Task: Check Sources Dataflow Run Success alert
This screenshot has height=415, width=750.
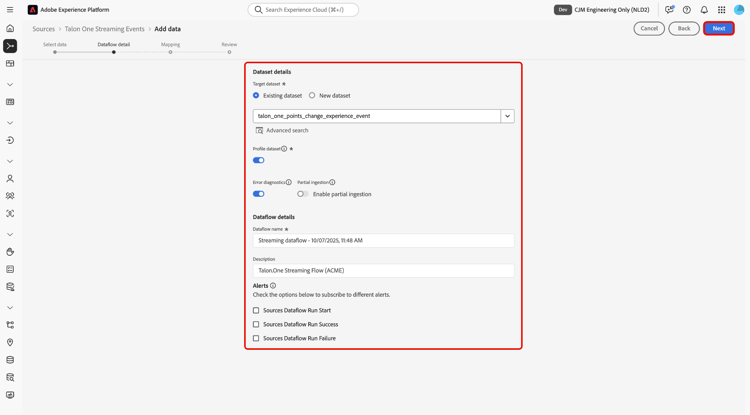Action: pyautogui.click(x=256, y=324)
